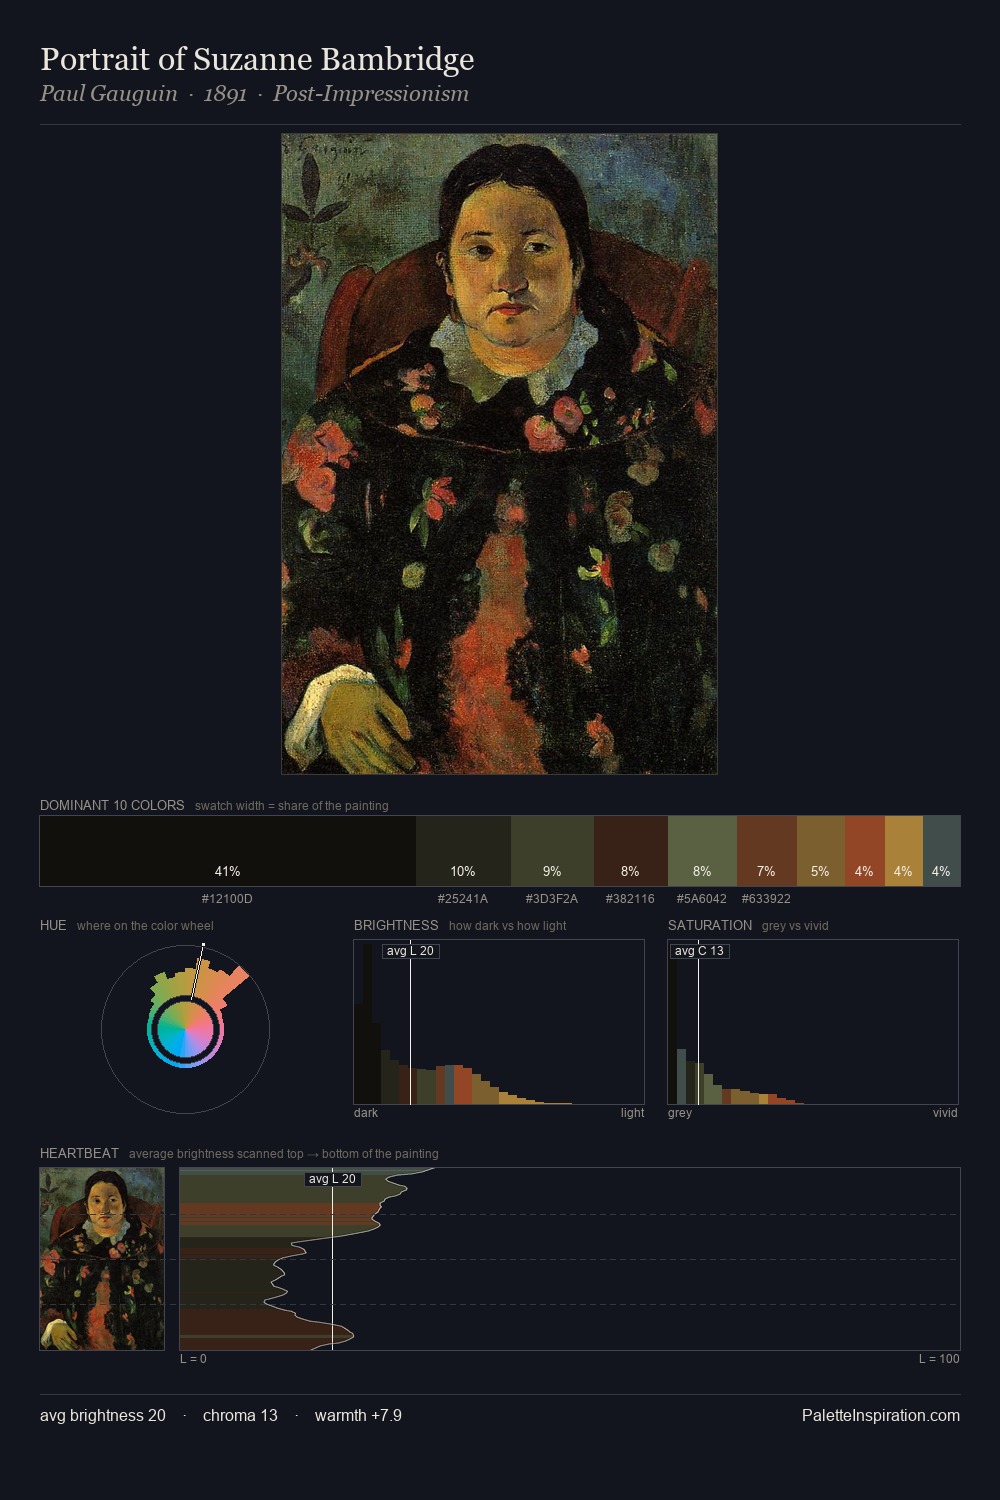This screenshot has height=1500, width=1000.
Task: Click the 'HEARTBEAT' section heading
Action: pos(79,1153)
